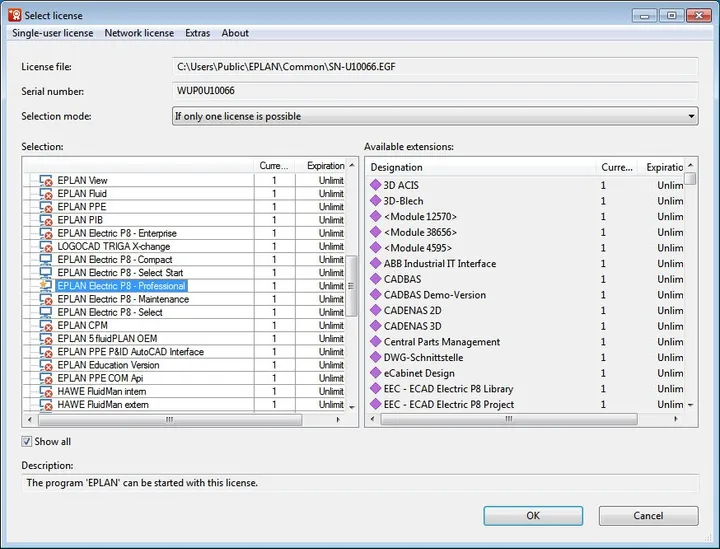Click the icon beside EPLAN PIB
Viewport: 720px width, 549px height.
pos(46,220)
